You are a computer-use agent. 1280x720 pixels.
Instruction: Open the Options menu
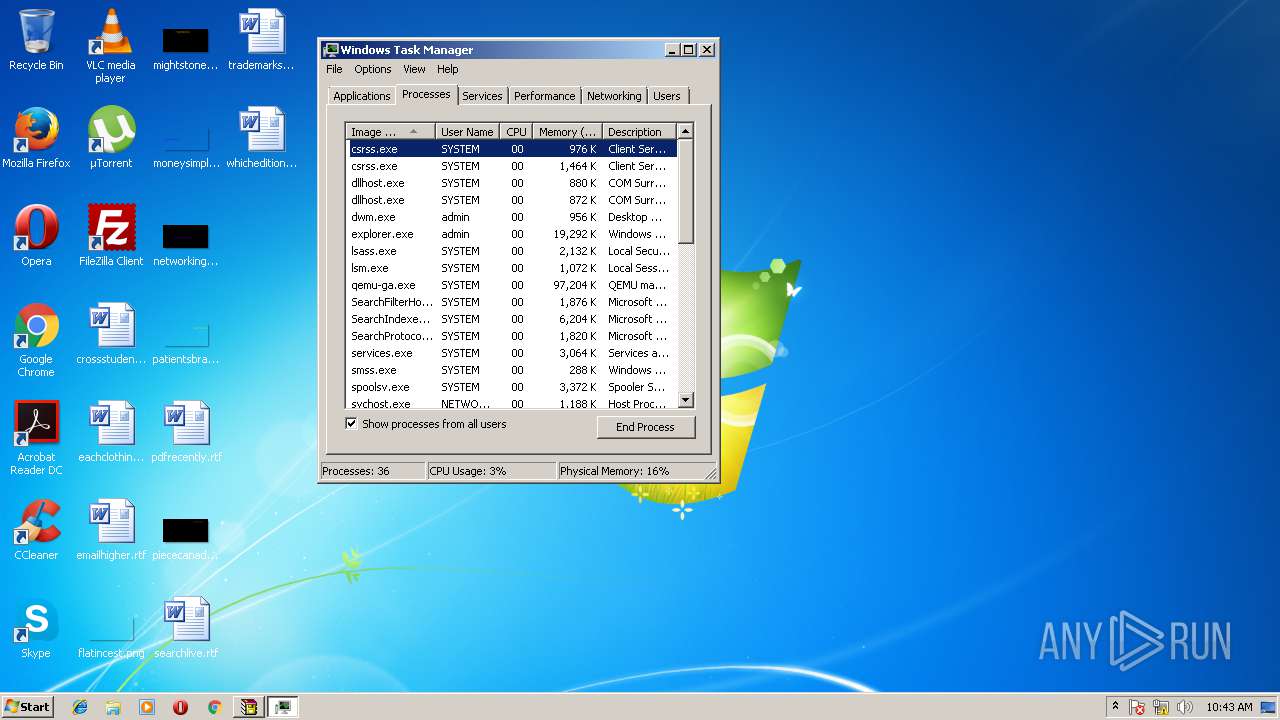pyautogui.click(x=373, y=69)
